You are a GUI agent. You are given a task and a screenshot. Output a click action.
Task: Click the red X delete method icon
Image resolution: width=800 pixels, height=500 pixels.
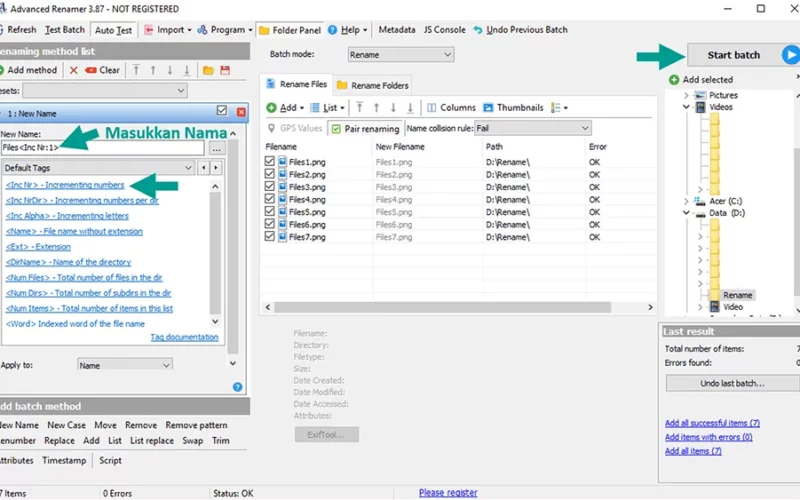point(73,70)
